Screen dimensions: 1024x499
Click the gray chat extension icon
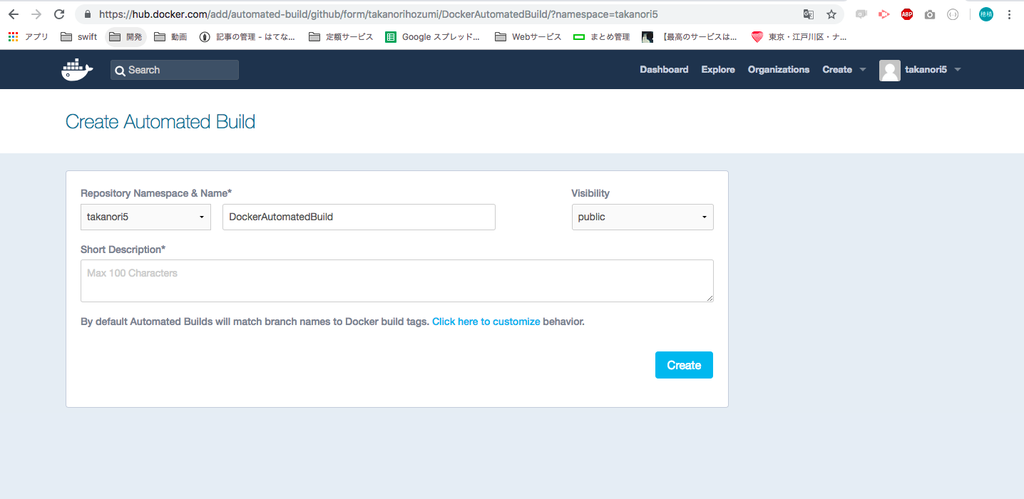pos(861,14)
